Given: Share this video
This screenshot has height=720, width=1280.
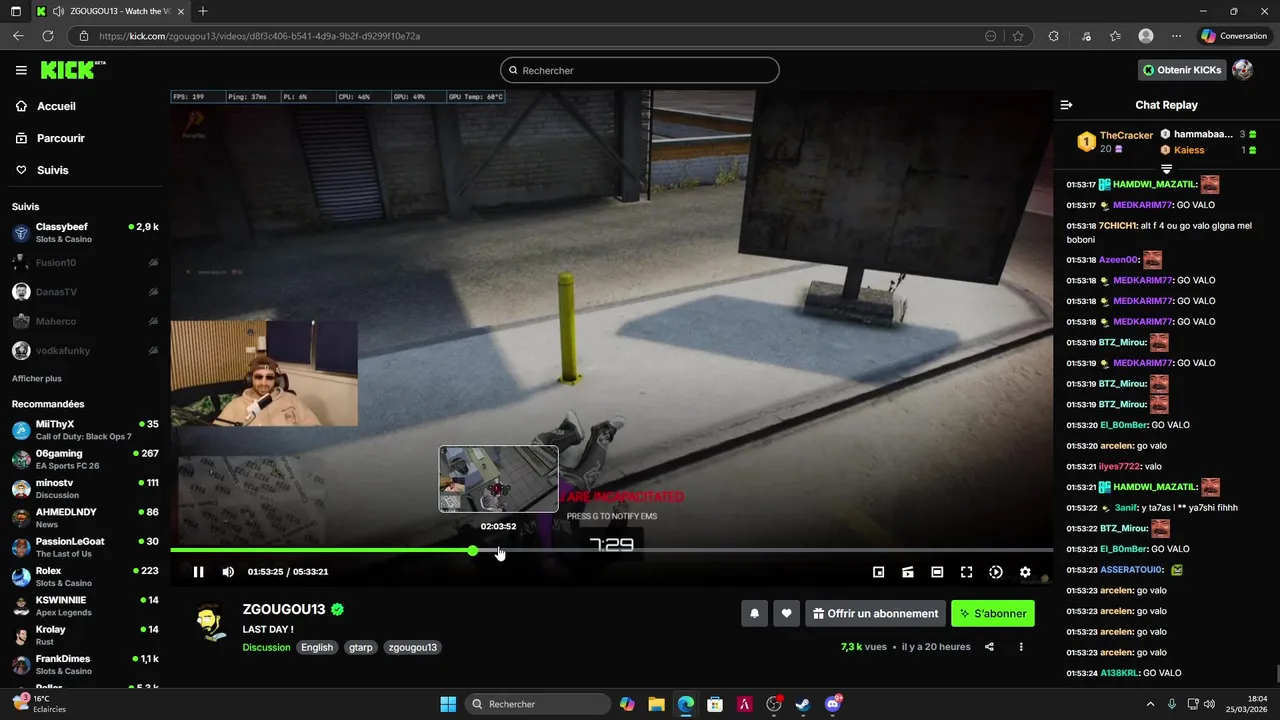Looking at the screenshot, I should (989, 647).
